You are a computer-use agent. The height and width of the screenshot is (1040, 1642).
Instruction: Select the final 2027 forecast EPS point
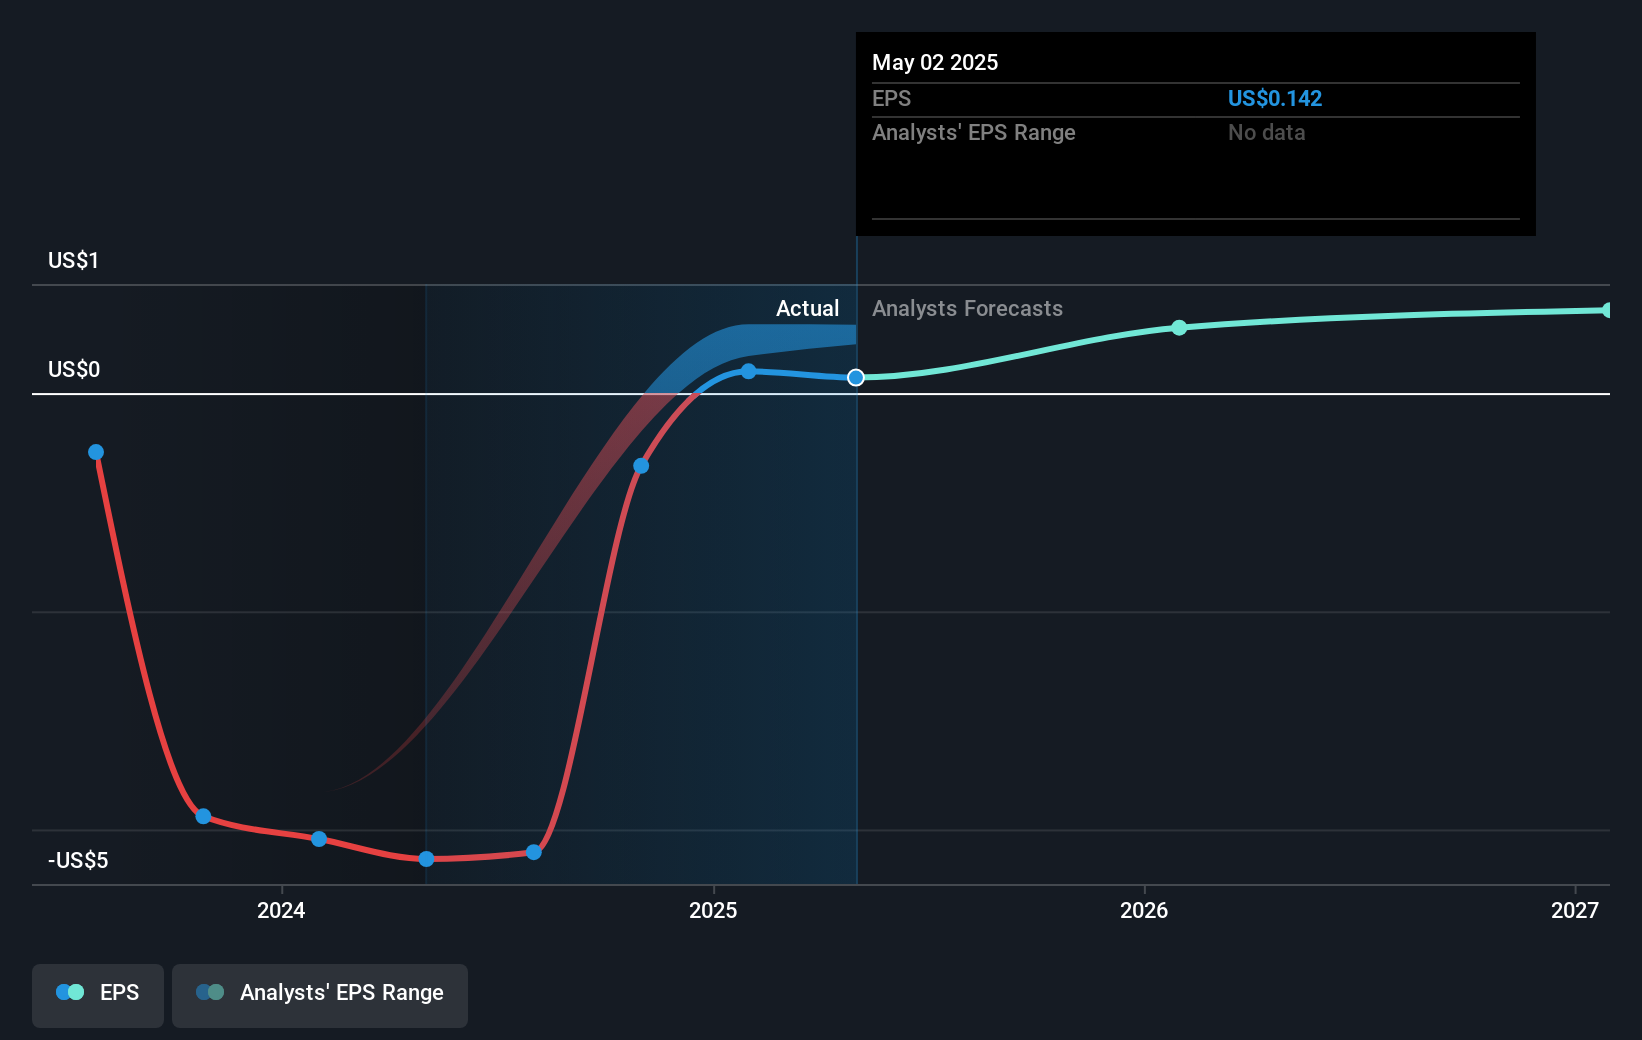point(1607,310)
